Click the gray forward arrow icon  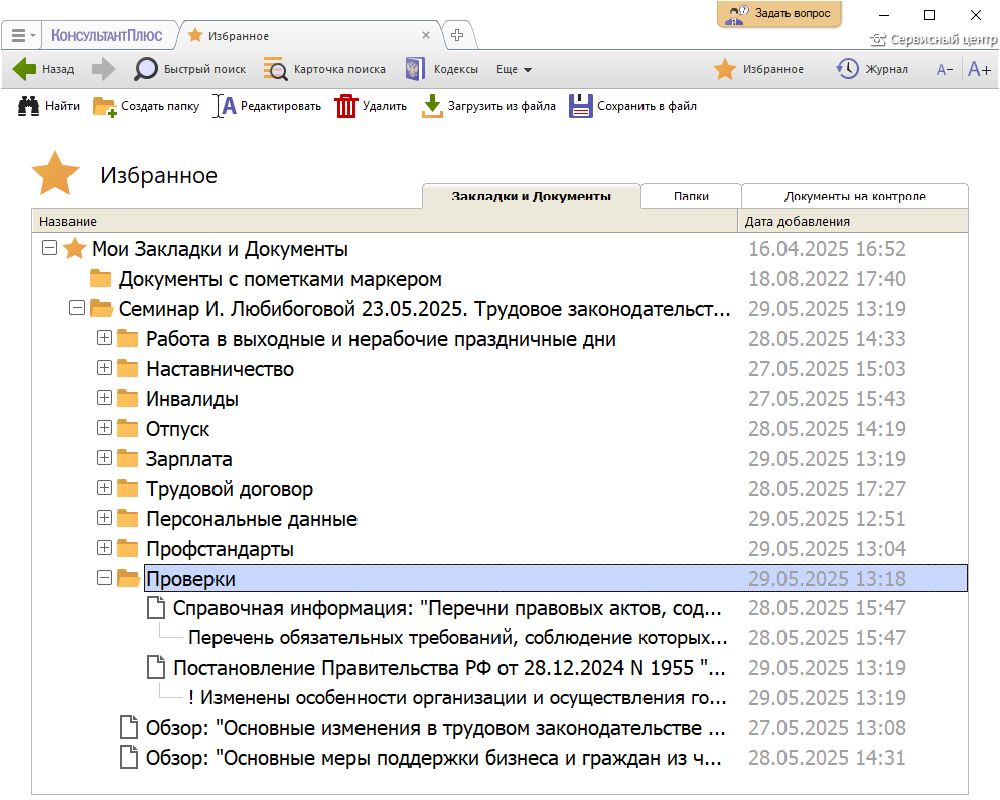103,69
